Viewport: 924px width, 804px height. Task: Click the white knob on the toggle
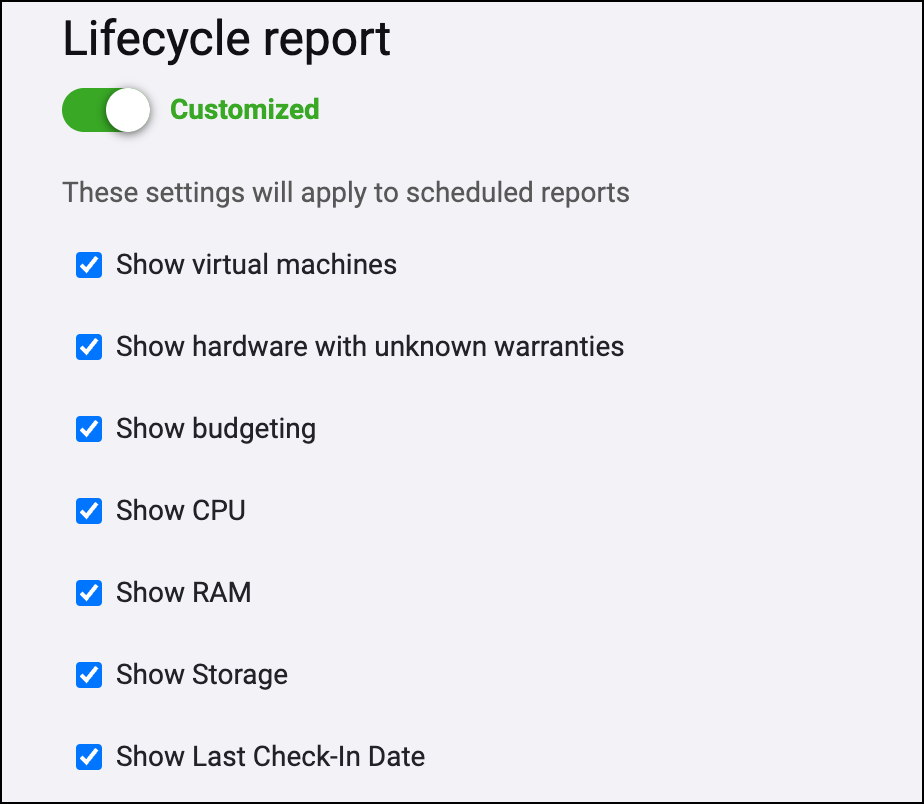[127, 110]
